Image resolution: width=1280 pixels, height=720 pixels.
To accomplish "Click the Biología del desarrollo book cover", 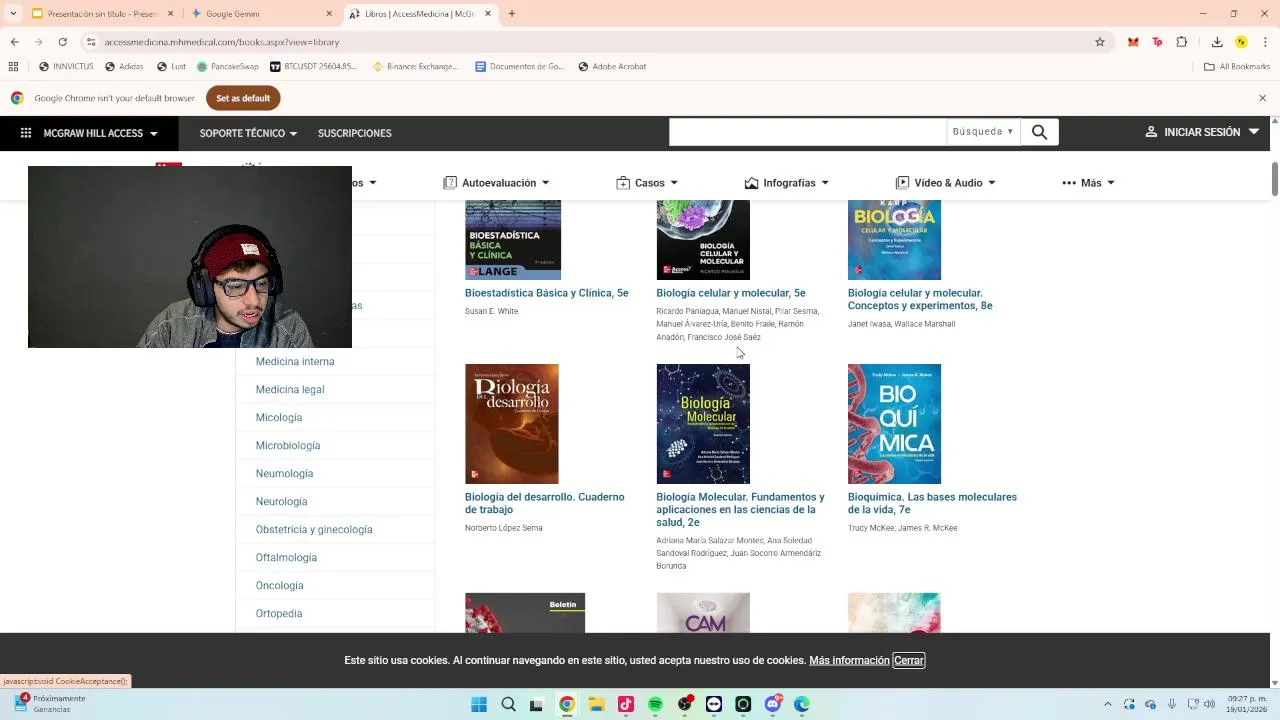I will pyautogui.click(x=512, y=424).
